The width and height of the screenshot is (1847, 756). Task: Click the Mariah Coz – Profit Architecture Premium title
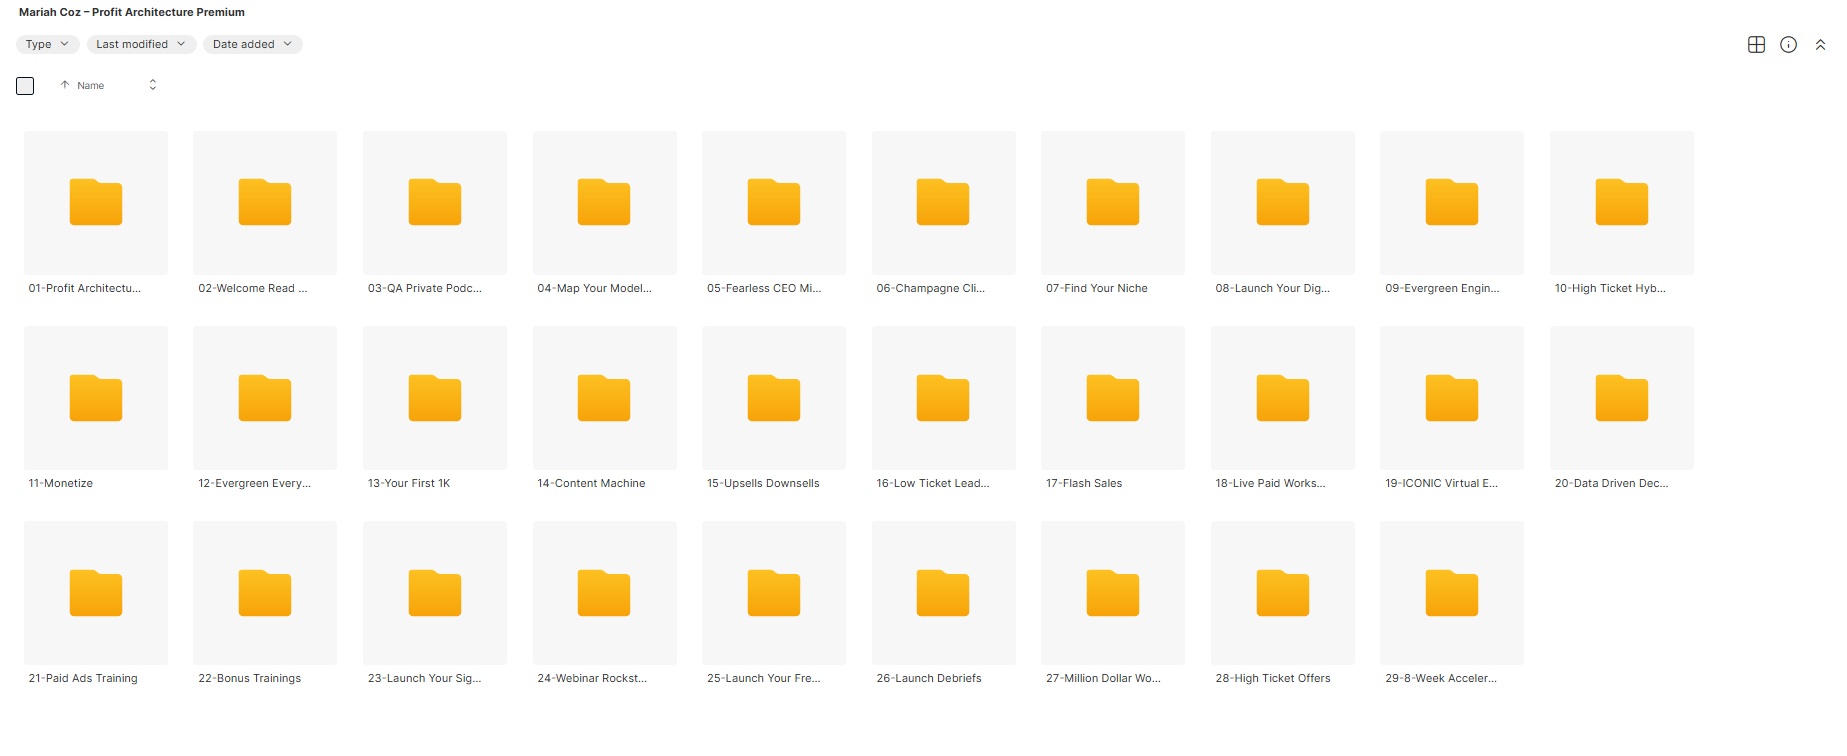click(x=132, y=12)
